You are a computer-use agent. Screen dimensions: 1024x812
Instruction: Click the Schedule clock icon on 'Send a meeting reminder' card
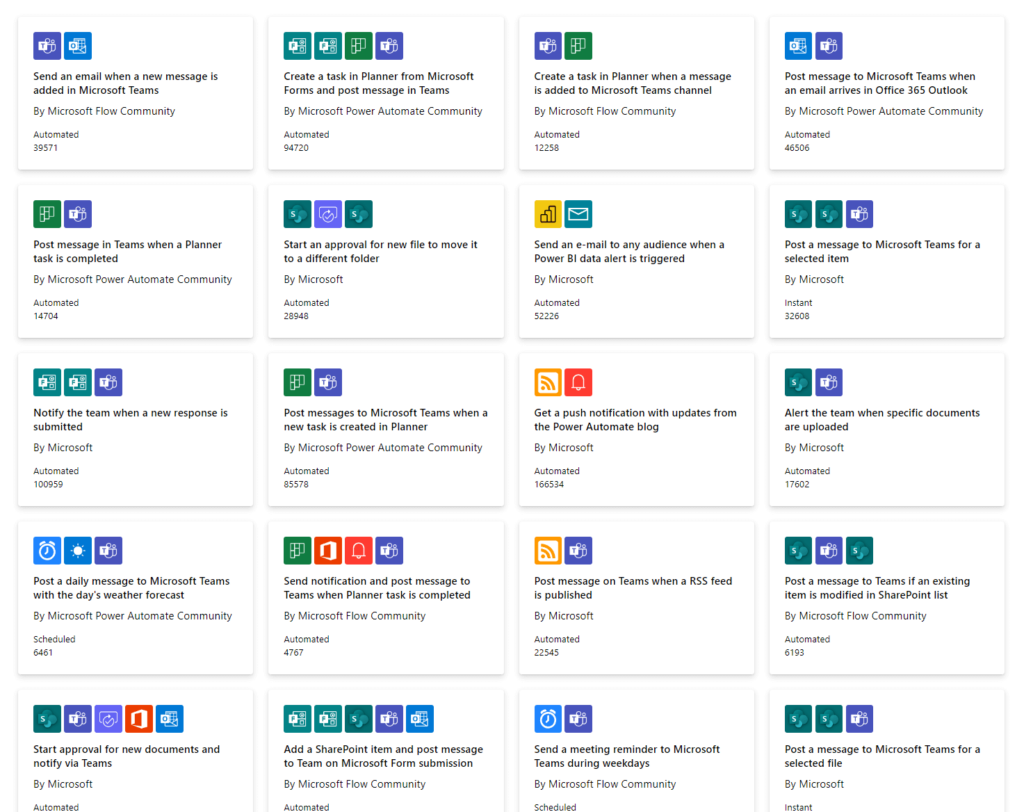(548, 719)
